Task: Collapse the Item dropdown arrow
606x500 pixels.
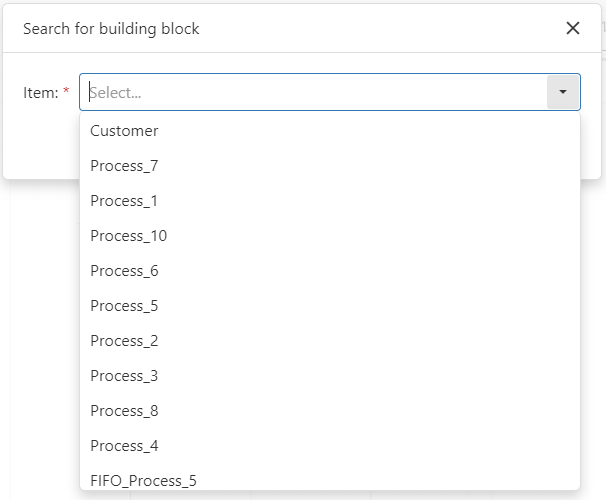Action: point(563,92)
